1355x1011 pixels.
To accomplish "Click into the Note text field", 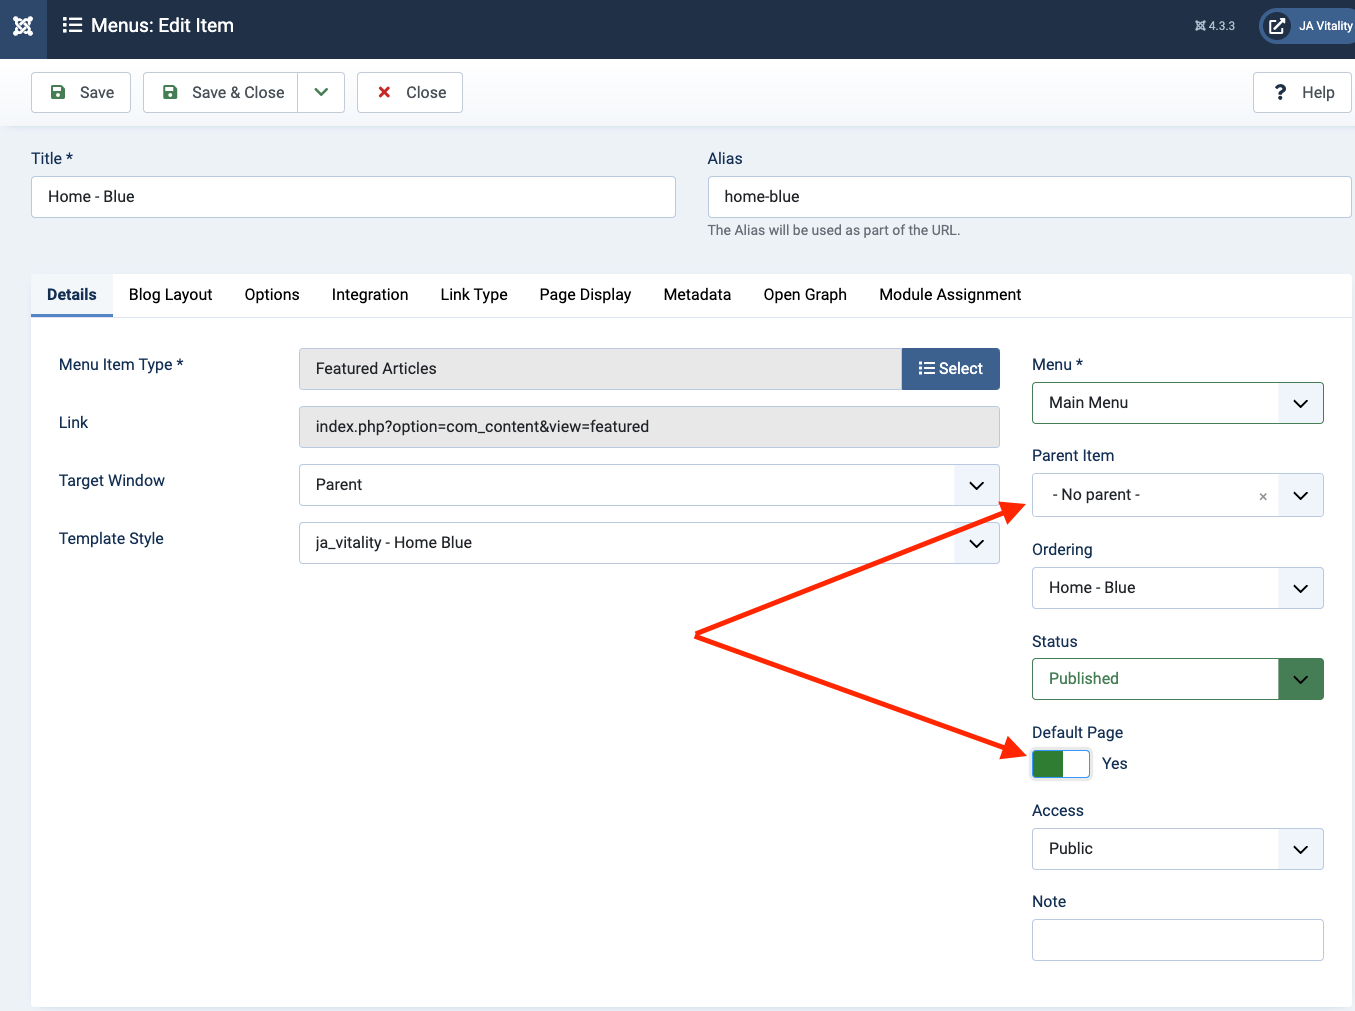I will click(1177, 940).
